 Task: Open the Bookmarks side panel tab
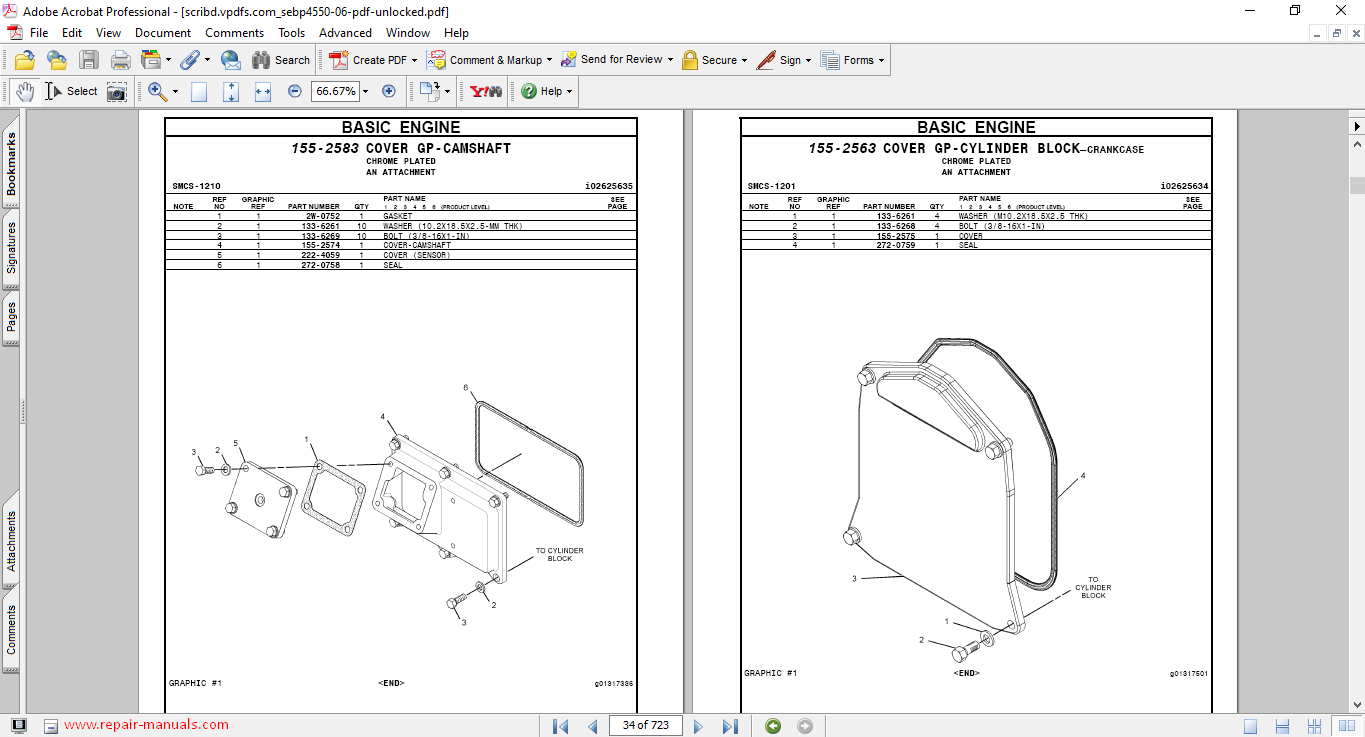coord(11,165)
